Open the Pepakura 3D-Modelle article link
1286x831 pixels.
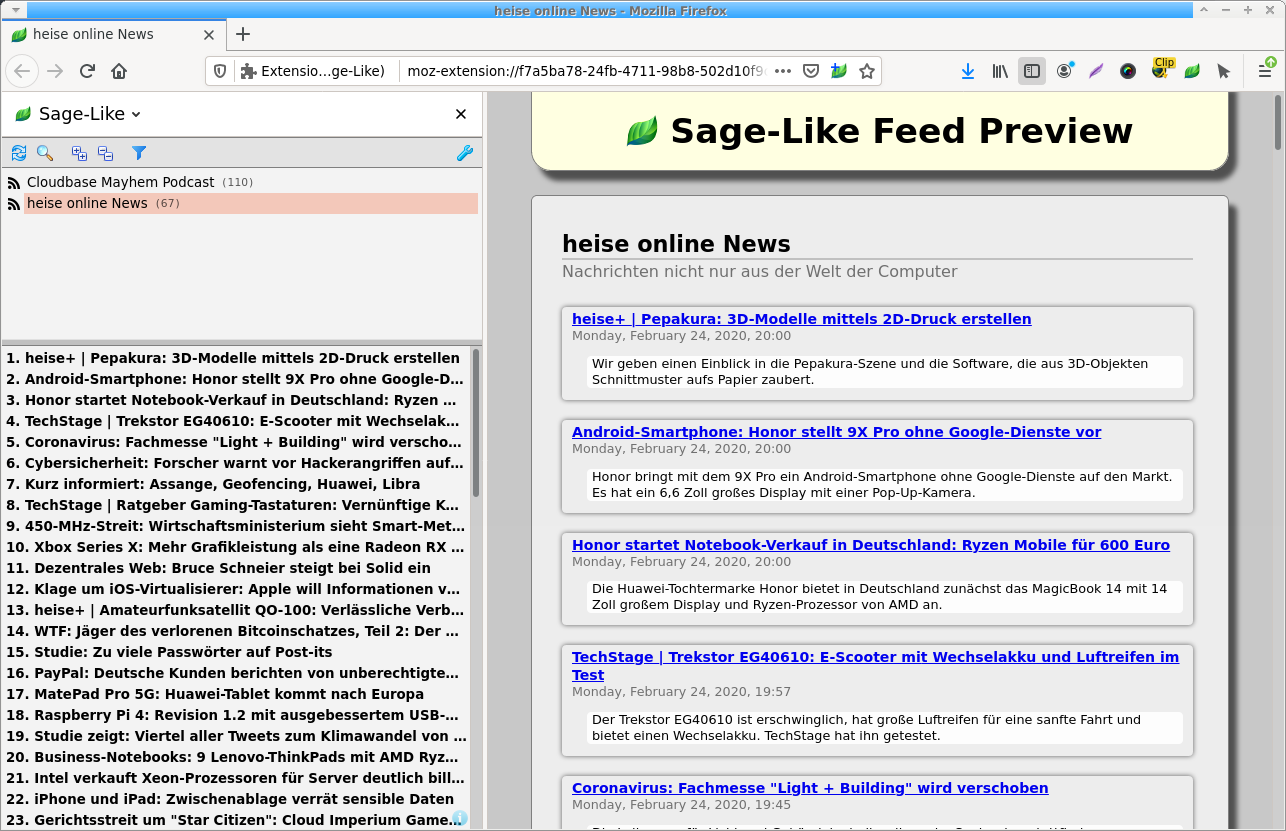[801, 319]
